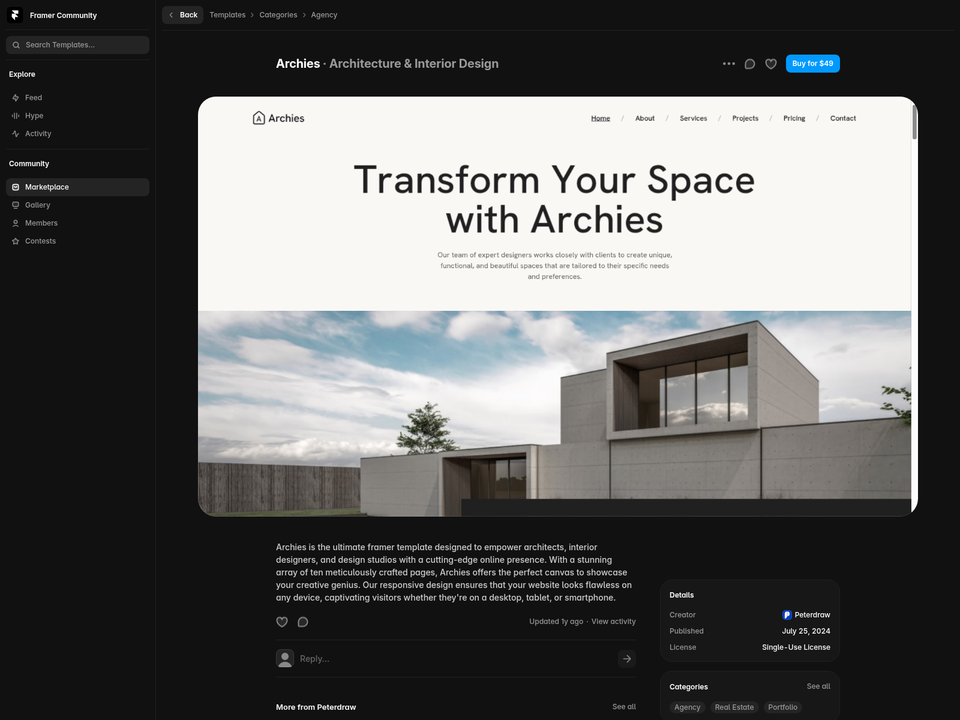Click the search magnifier icon
960x720 pixels.
coord(17,45)
